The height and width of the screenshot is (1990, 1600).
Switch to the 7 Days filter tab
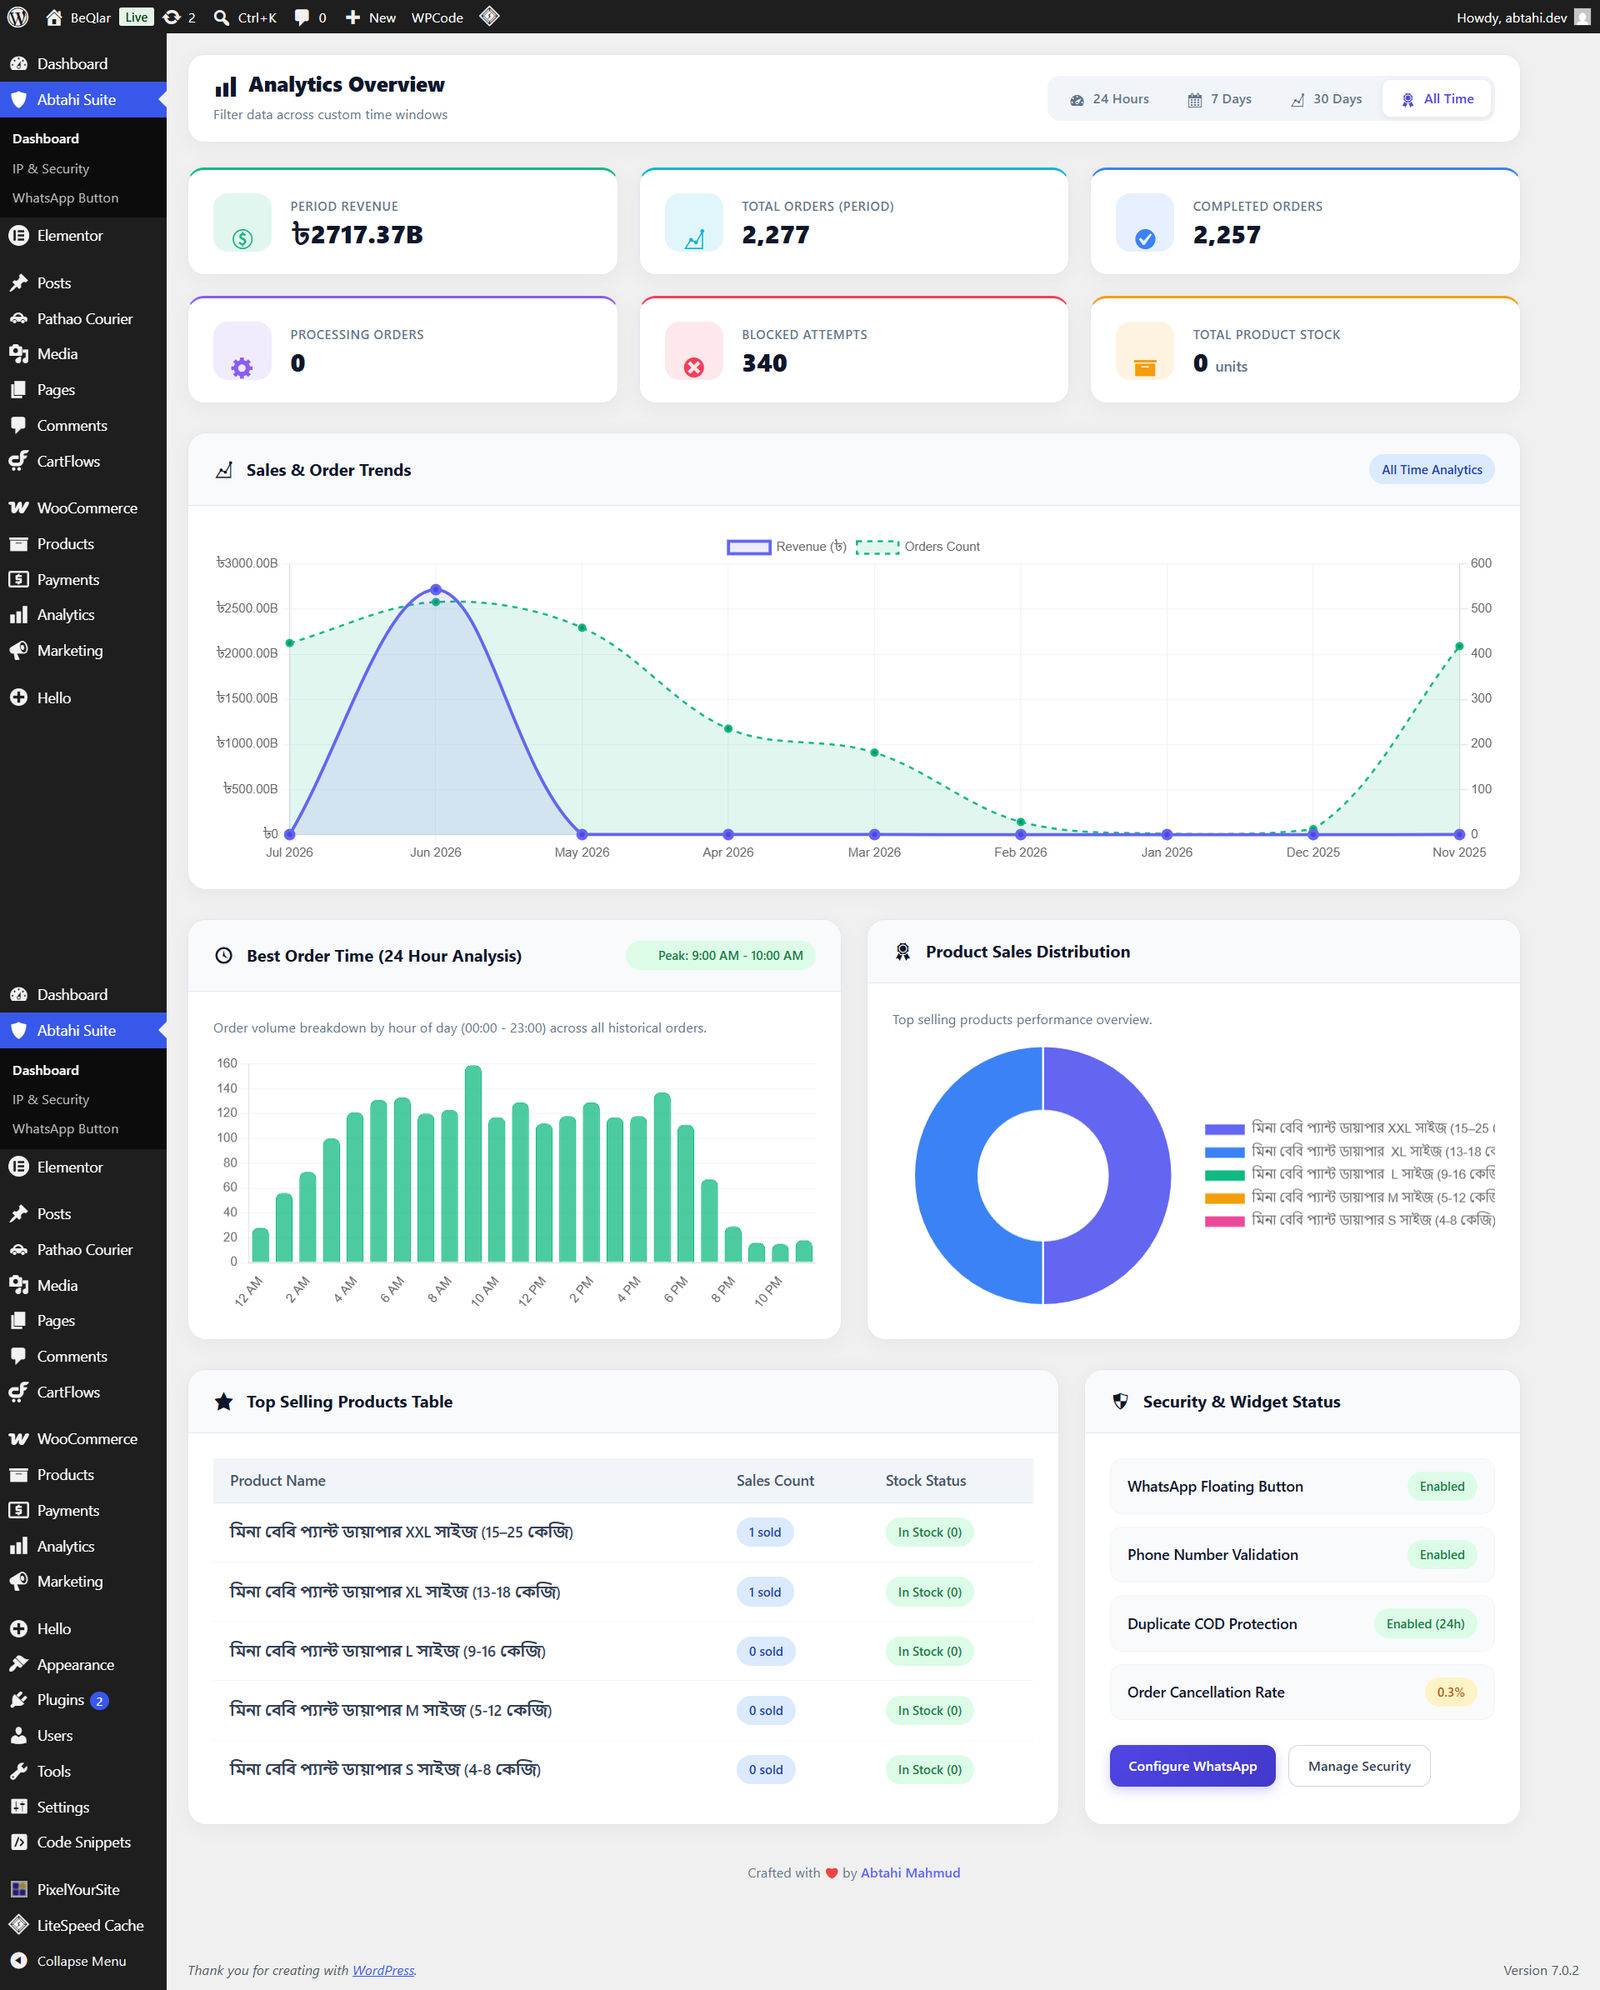coord(1220,99)
